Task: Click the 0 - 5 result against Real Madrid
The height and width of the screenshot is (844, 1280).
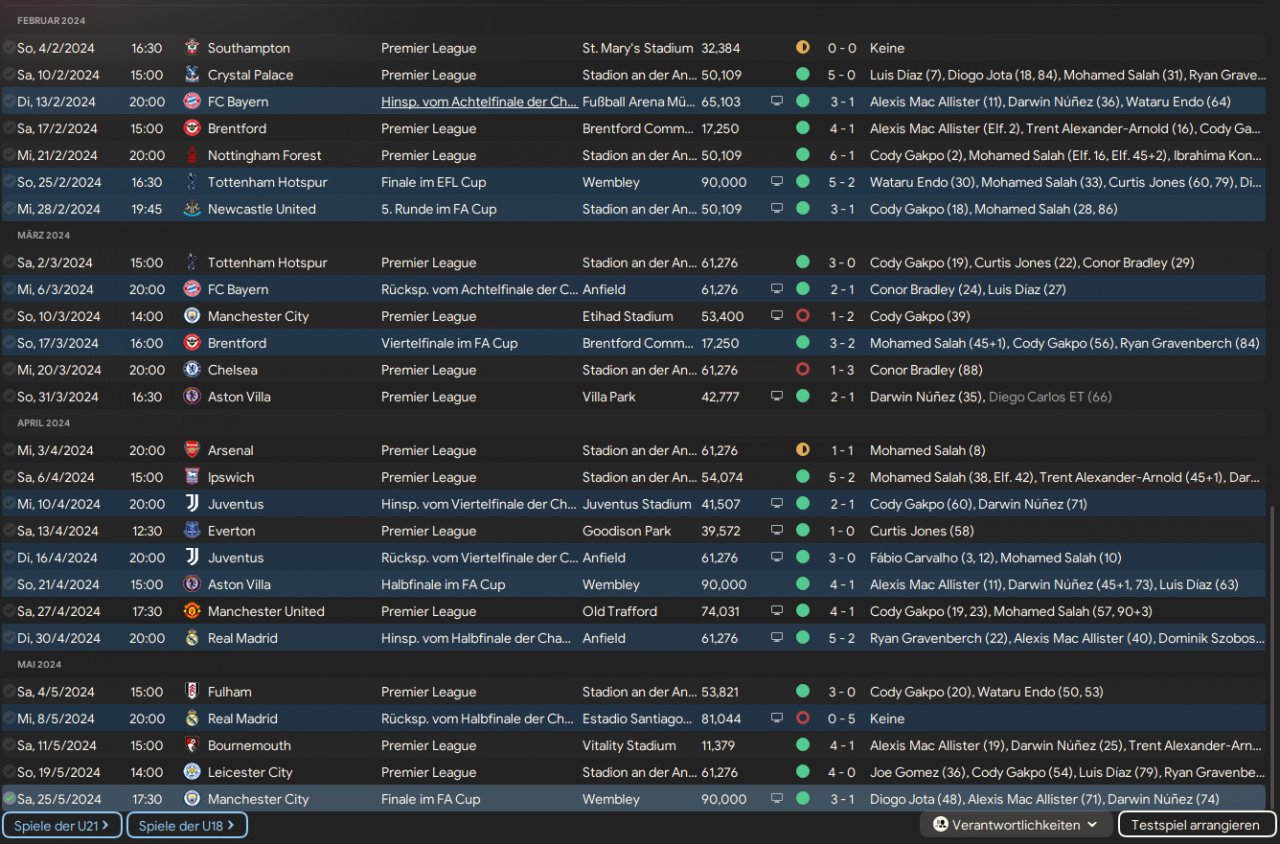Action: [841, 718]
